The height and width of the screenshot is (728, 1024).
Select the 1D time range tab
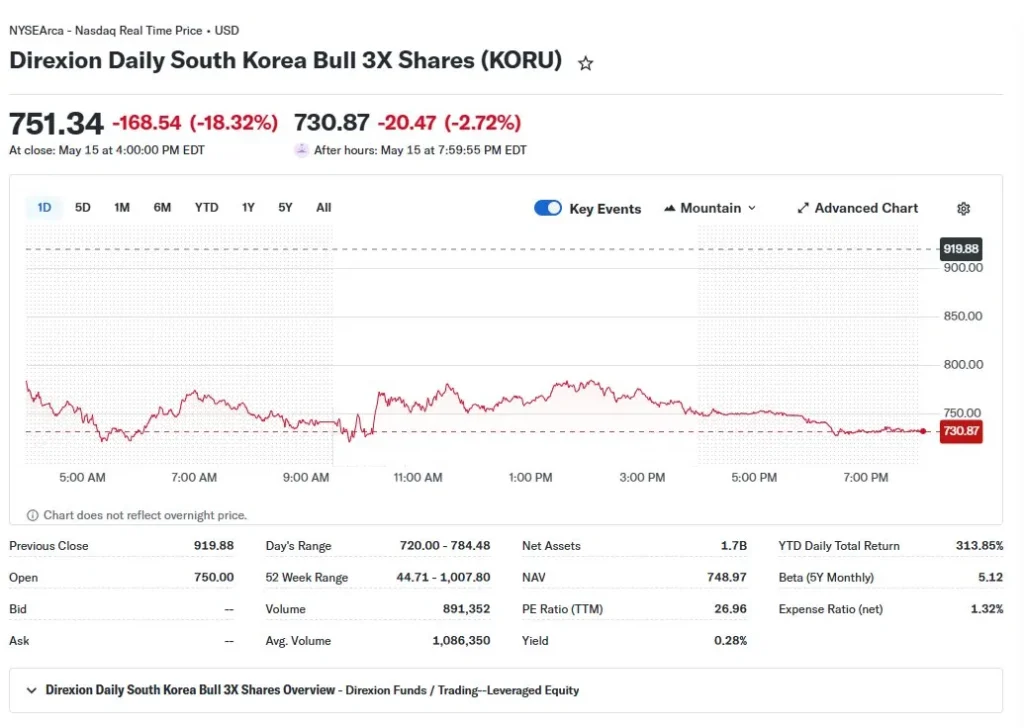tap(44, 208)
